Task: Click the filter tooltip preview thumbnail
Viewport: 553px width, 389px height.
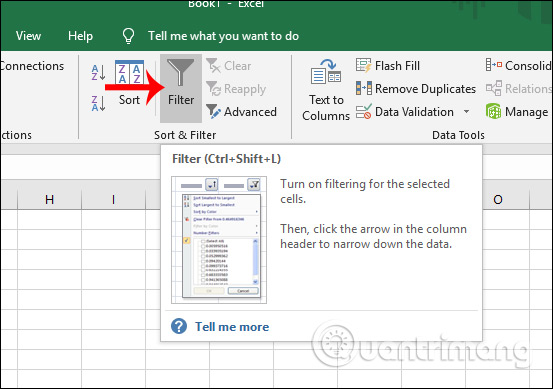Action: 219,240
